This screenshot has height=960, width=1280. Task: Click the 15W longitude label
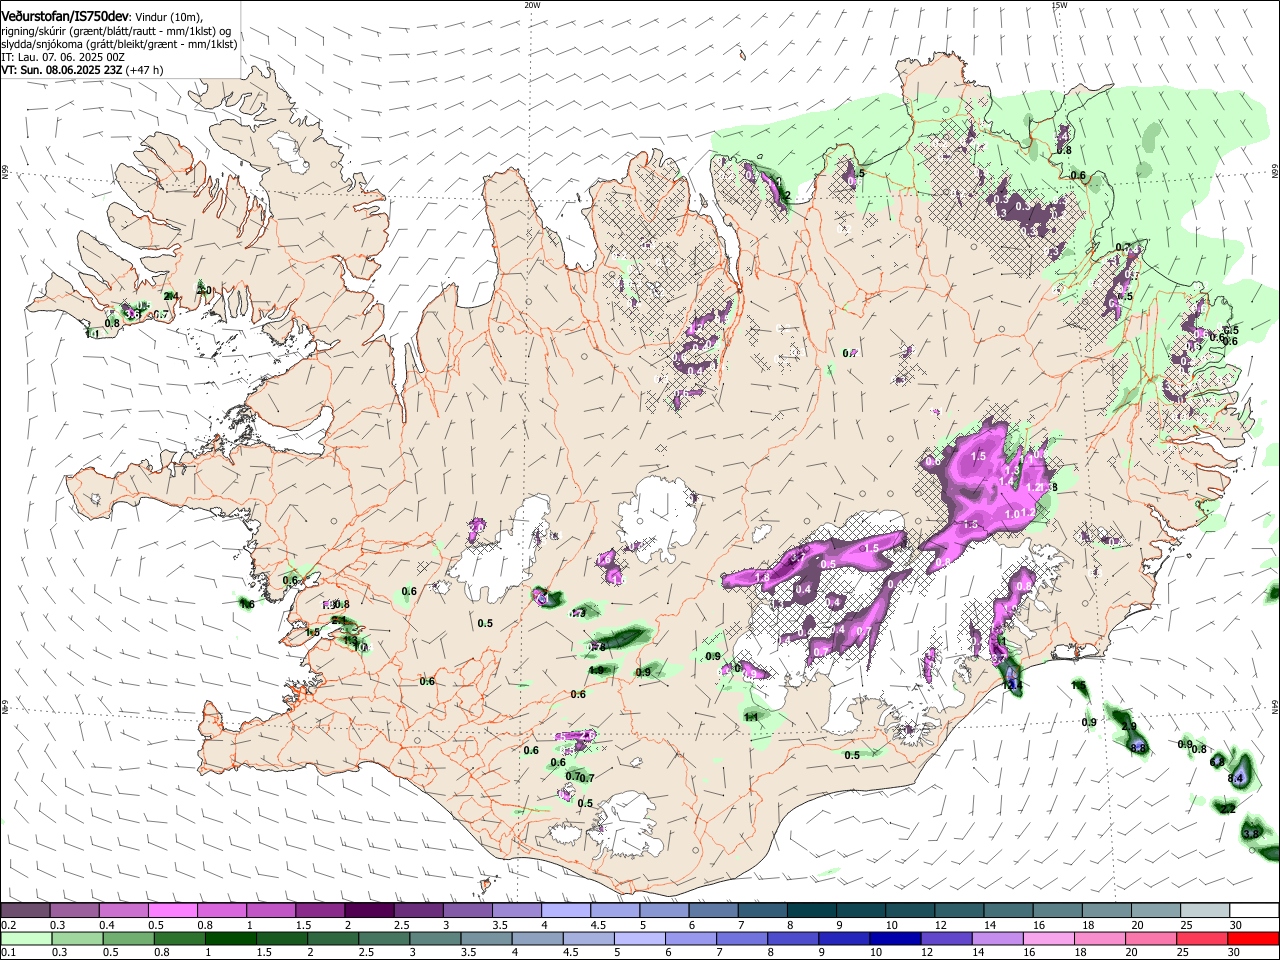pos(1059,5)
